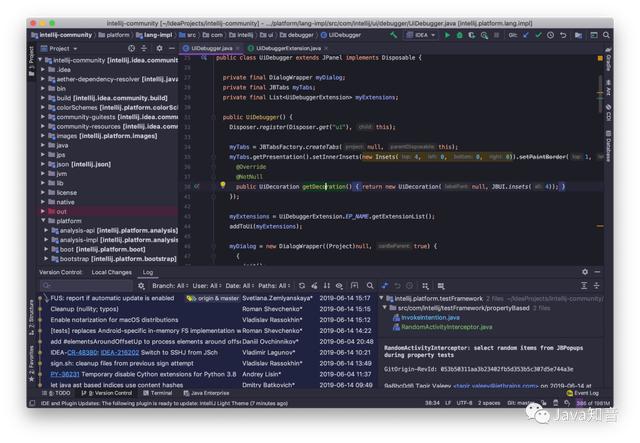The width and height of the screenshot is (640, 443).
Task: Click the UTF-8 encoding in status bar
Action: 464,403
